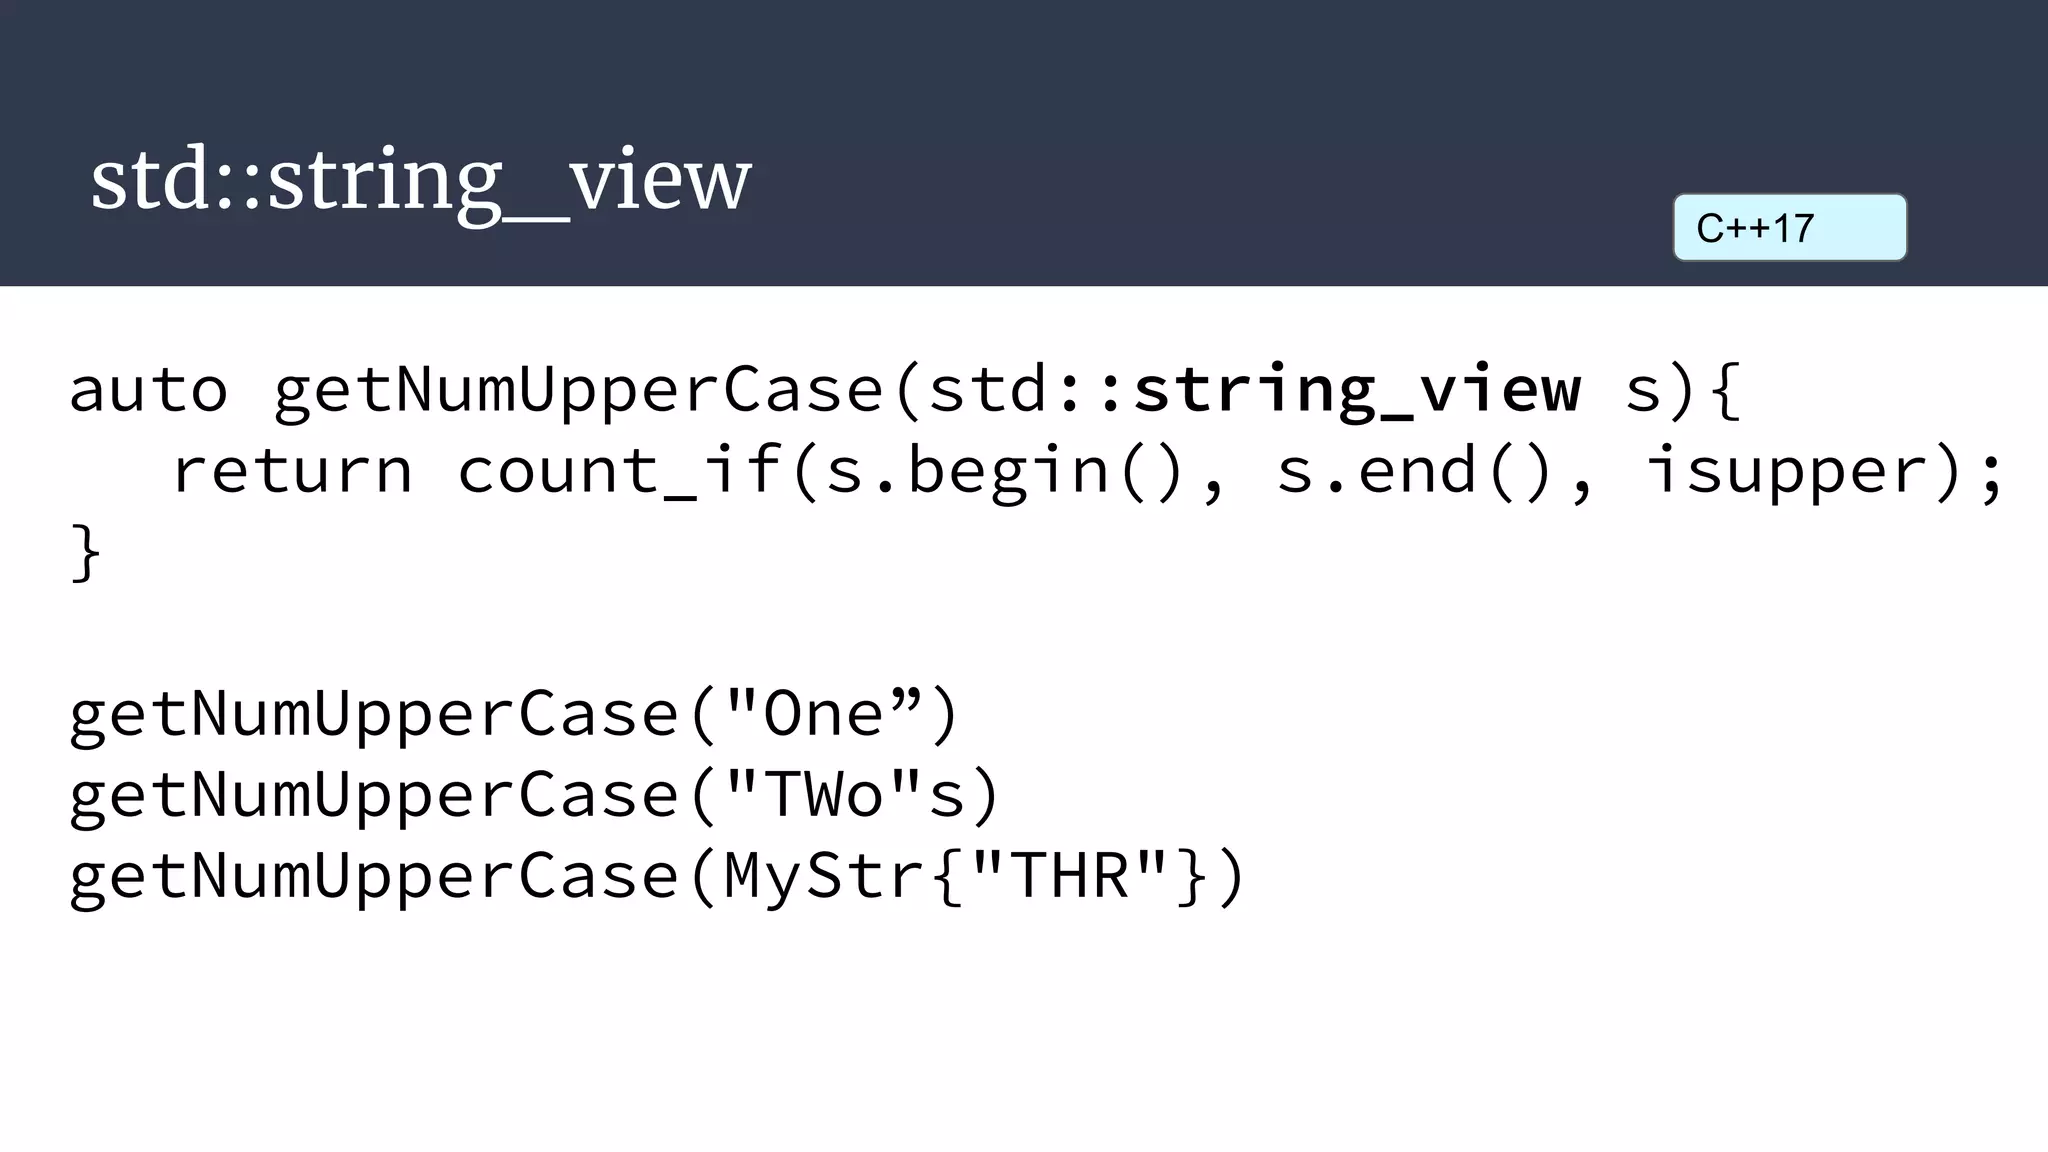Image resolution: width=2048 pixels, height=1152 pixels.
Task: Click the C++17 badge in the header
Action: click(1790, 228)
